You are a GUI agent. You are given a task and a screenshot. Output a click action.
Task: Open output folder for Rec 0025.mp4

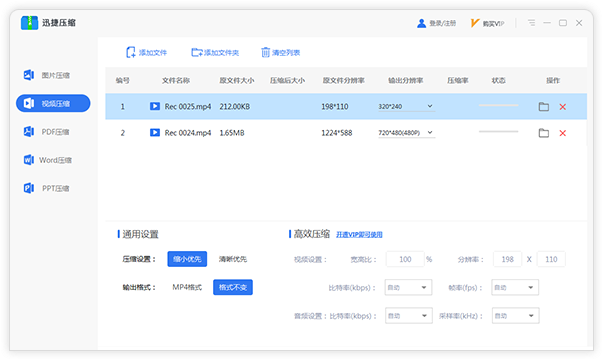coord(543,107)
